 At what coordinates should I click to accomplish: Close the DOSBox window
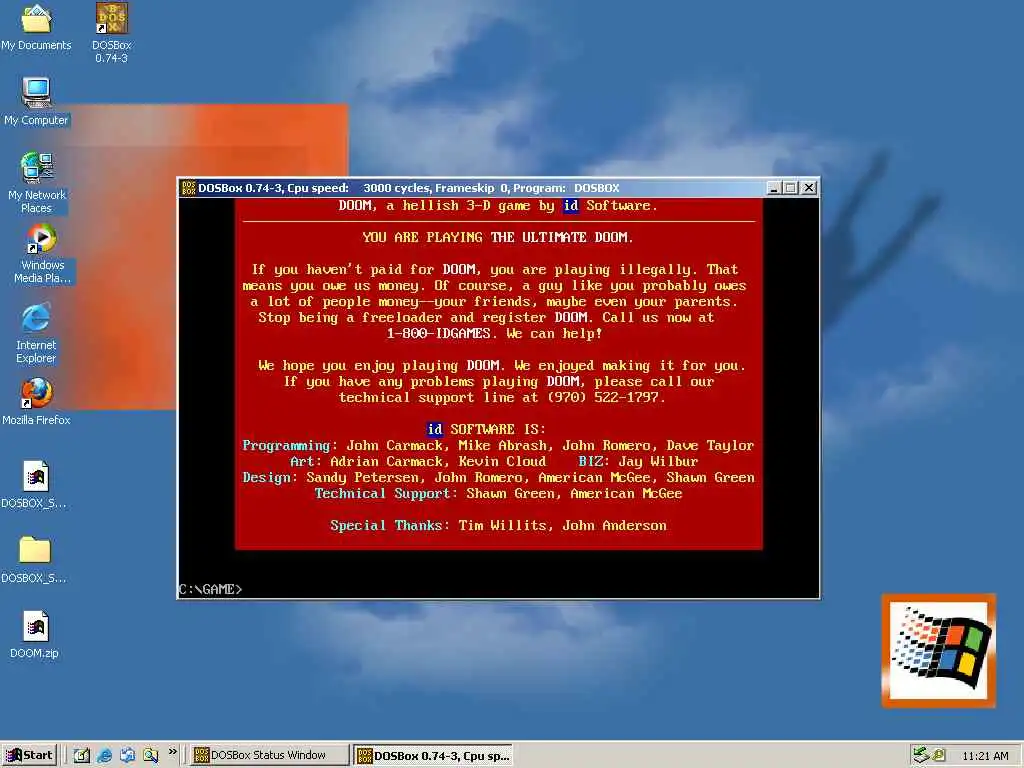coord(808,188)
